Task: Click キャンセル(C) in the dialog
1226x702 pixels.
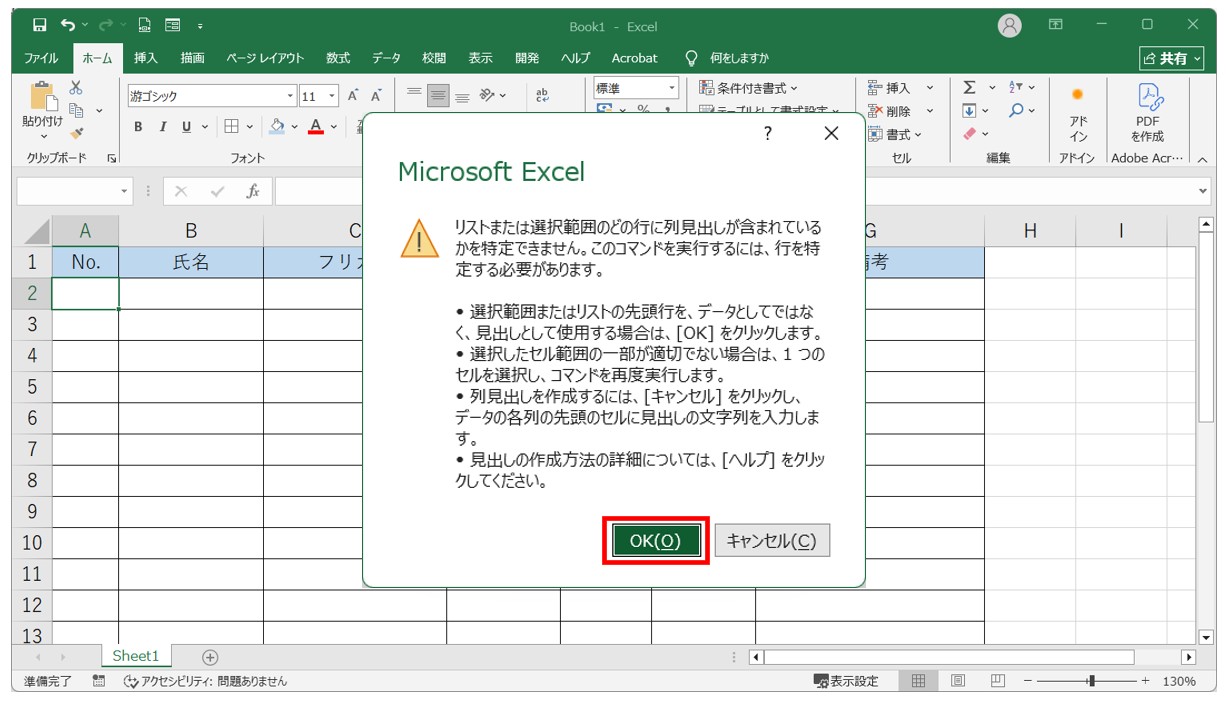Action: pyautogui.click(x=771, y=541)
